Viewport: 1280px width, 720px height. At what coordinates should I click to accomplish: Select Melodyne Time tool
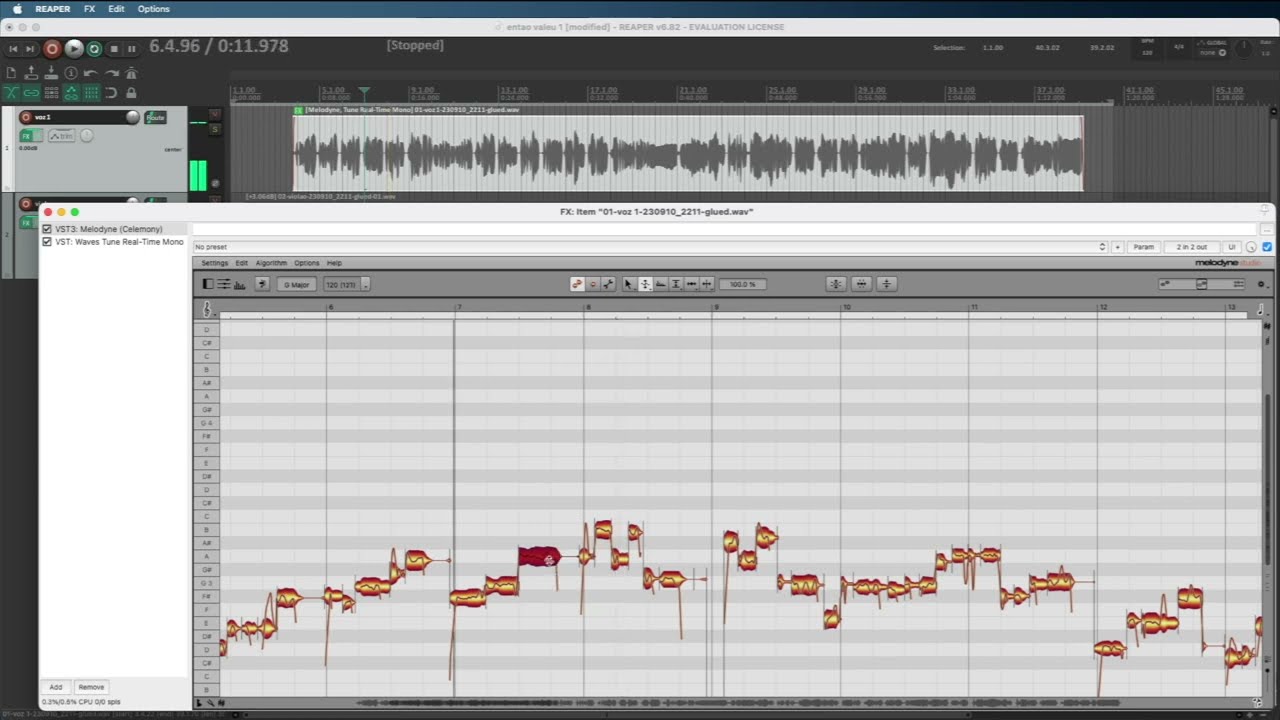692,284
